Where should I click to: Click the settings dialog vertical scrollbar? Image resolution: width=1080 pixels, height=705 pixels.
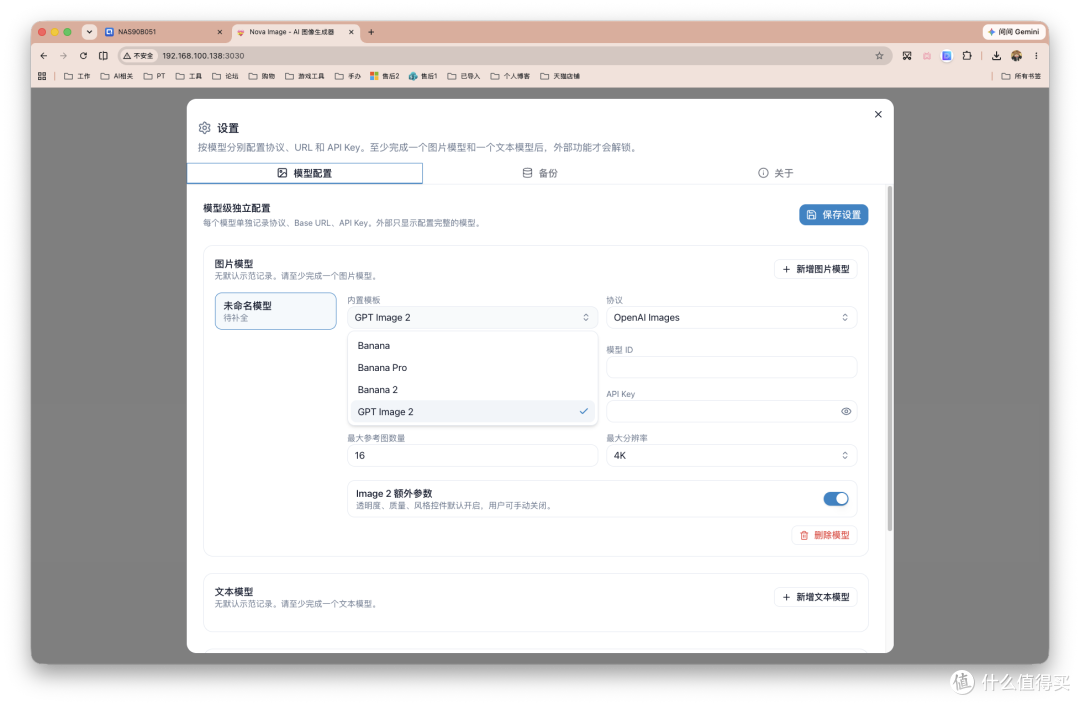point(890,358)
